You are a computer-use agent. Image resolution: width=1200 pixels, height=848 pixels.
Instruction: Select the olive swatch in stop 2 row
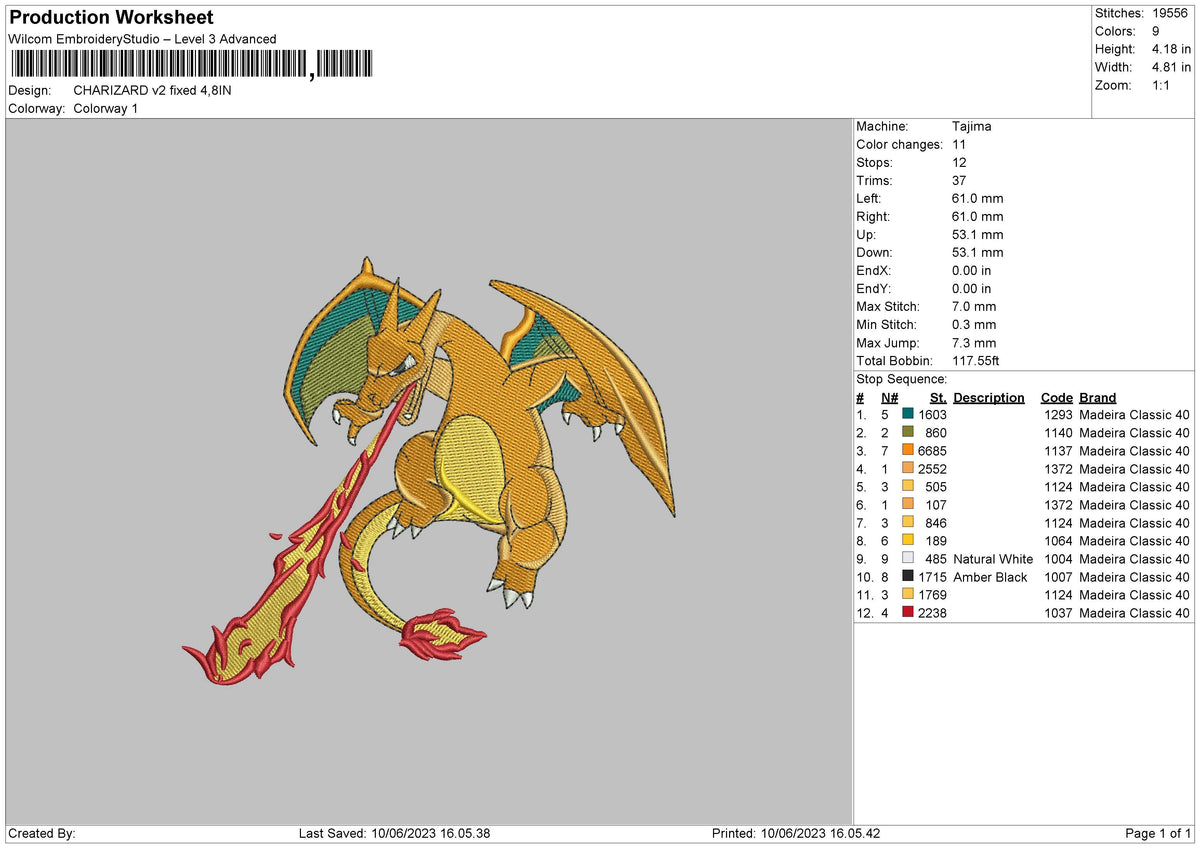click(908, 433)
